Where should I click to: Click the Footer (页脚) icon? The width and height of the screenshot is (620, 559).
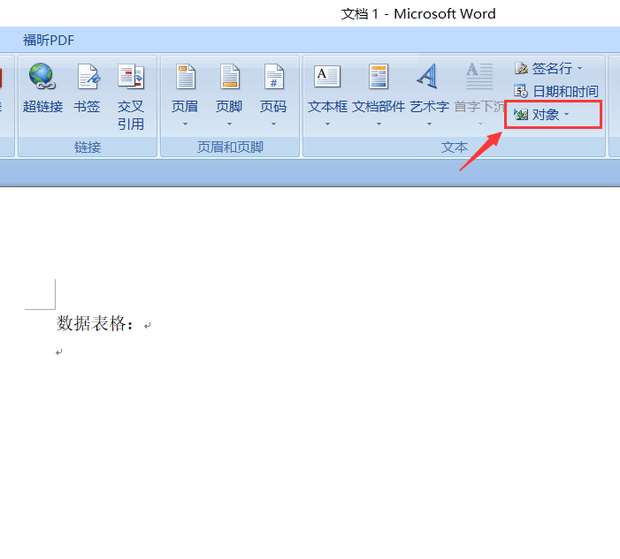point(229,76)
